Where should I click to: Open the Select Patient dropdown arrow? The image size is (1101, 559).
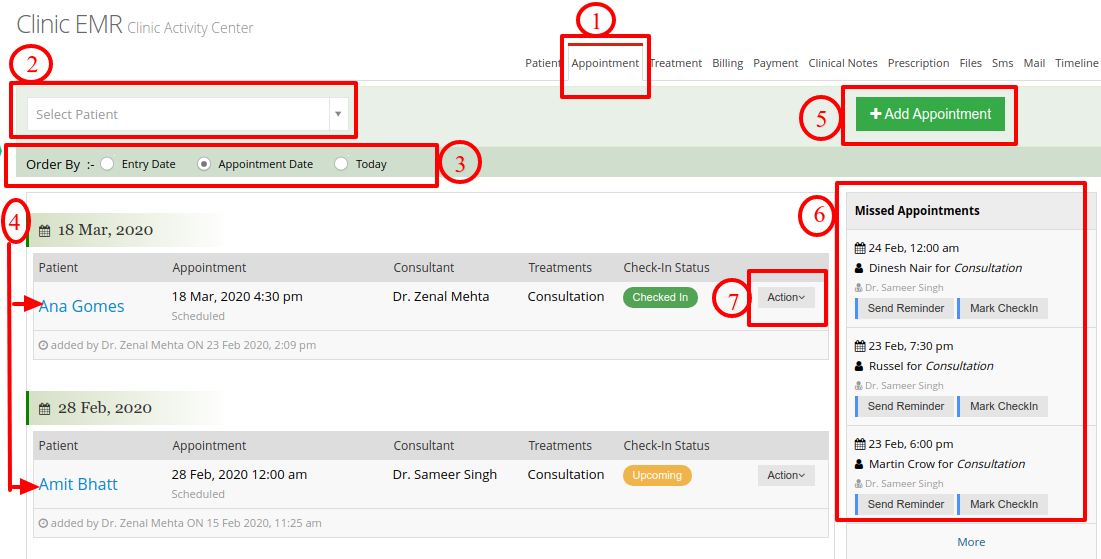(338, 114)
